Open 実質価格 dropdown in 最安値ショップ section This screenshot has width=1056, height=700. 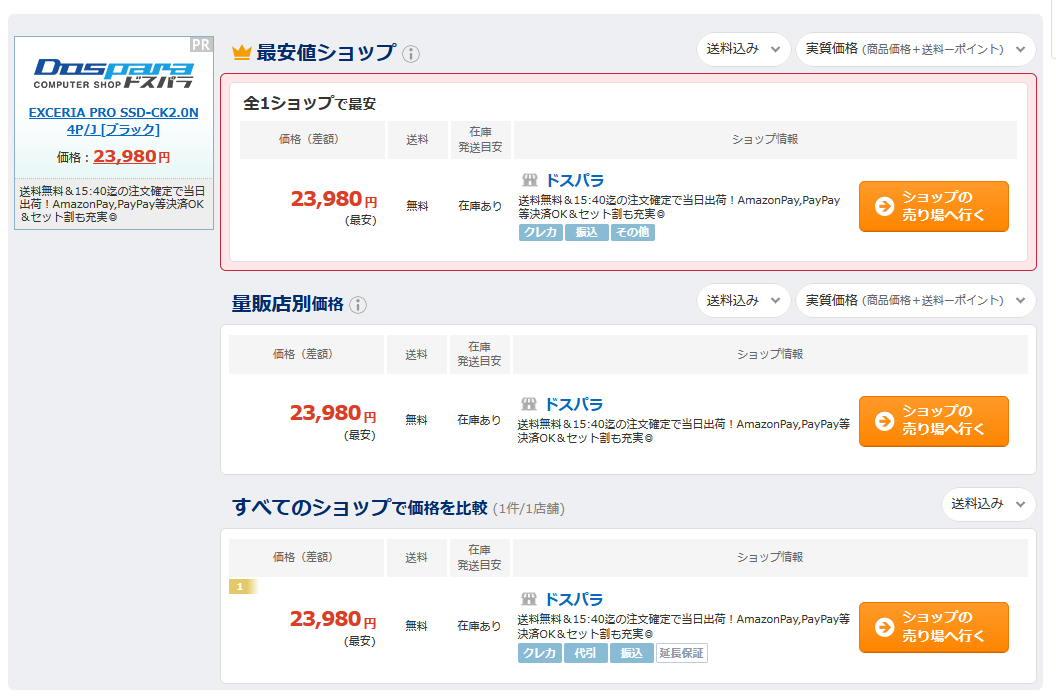(x=915, y=49)
